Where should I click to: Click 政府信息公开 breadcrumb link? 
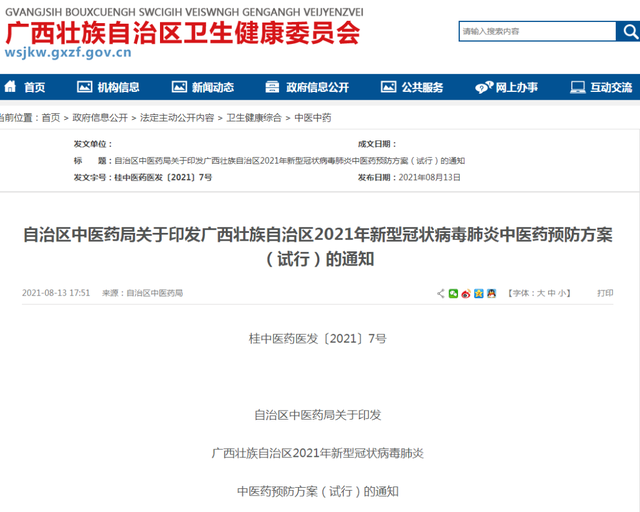(x=100, y=118)
